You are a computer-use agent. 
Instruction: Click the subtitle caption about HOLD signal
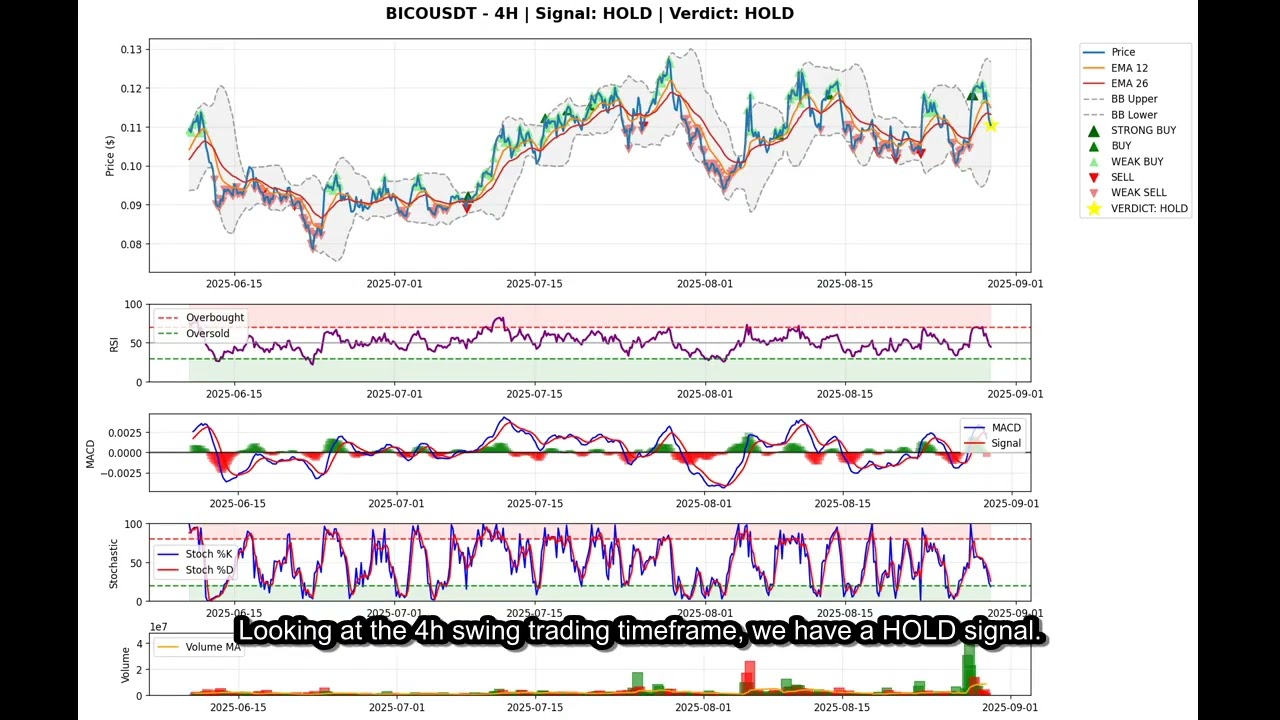(x=640, y=631)
